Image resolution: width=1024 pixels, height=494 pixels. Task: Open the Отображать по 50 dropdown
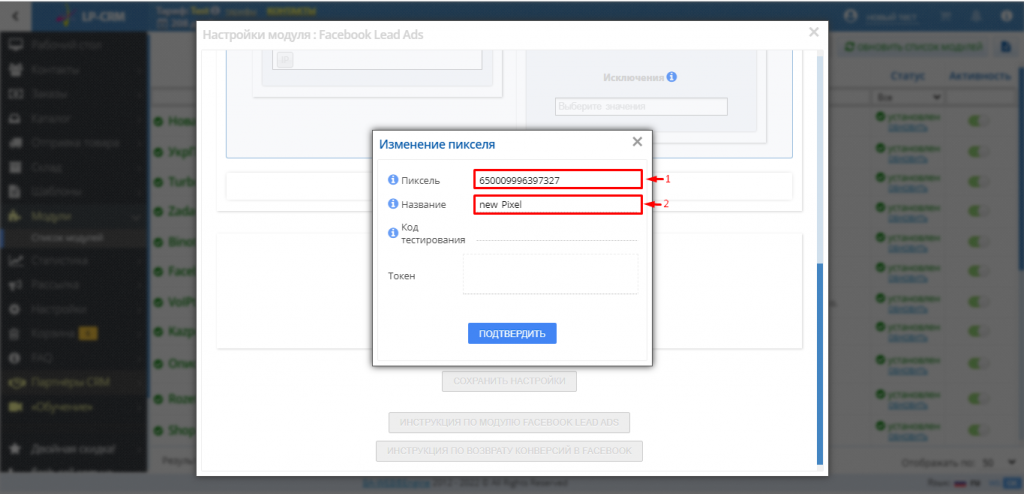[997, 462]
